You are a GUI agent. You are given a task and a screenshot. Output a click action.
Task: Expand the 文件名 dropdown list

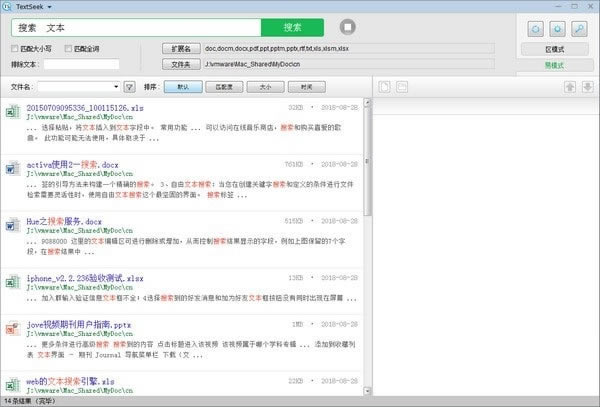[x=116, y=87]
